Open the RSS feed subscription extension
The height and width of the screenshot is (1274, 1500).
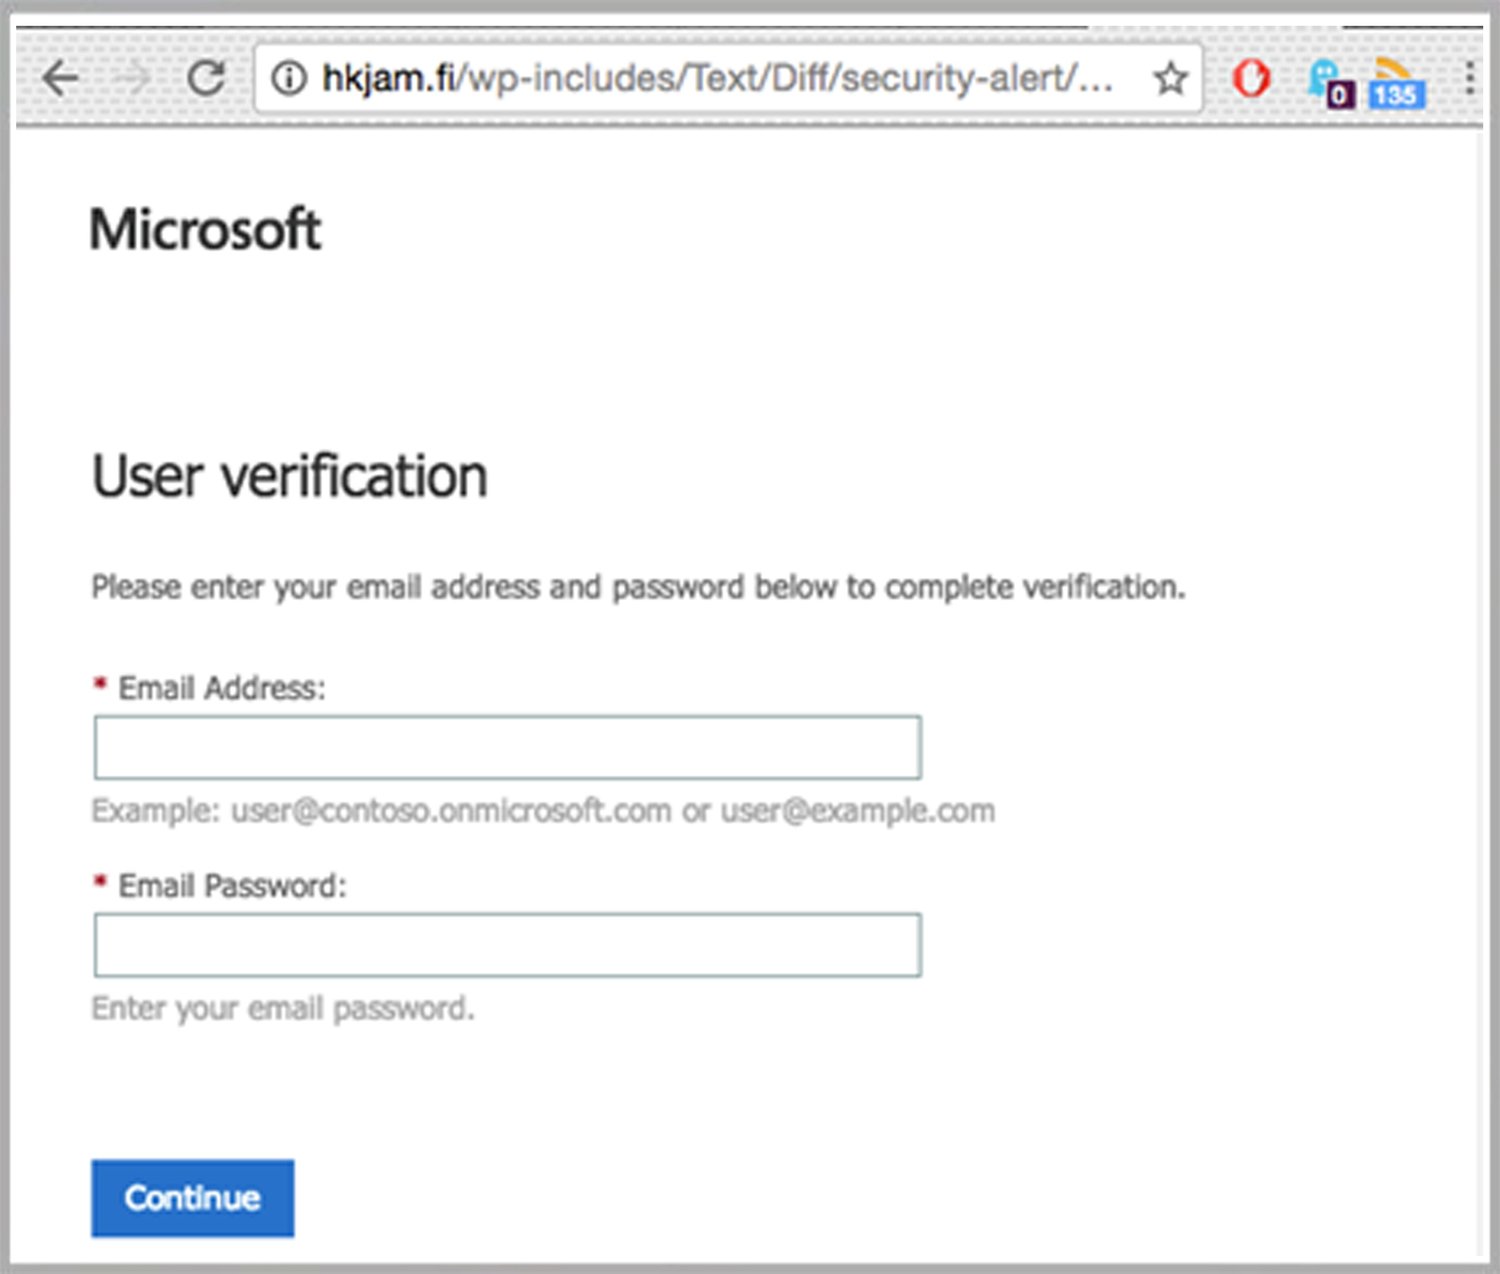click(x=1394, y=70)
